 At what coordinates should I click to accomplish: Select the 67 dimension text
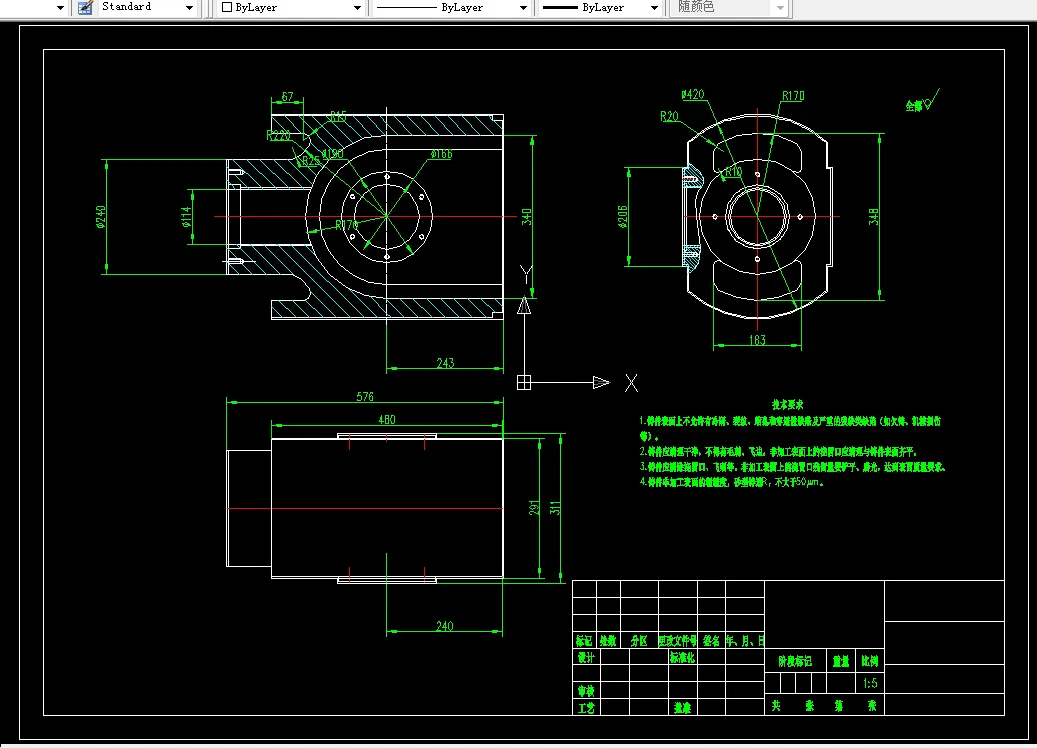click(x=288, y=97)
